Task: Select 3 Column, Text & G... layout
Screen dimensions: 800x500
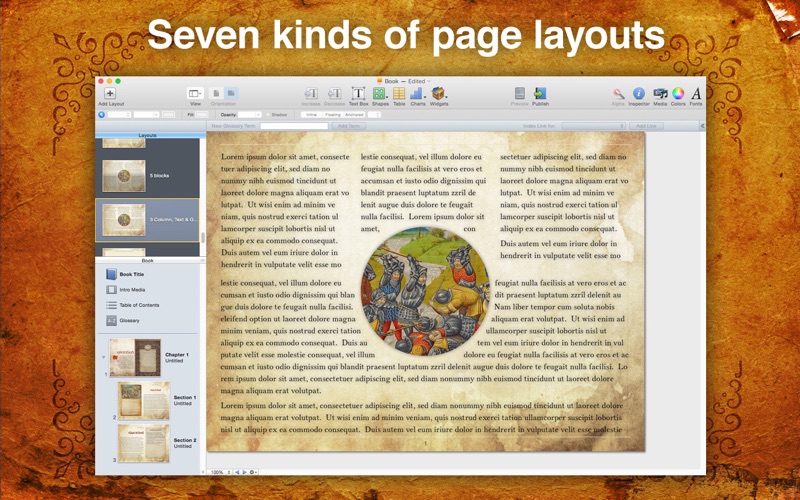Action: click(147, 220)
